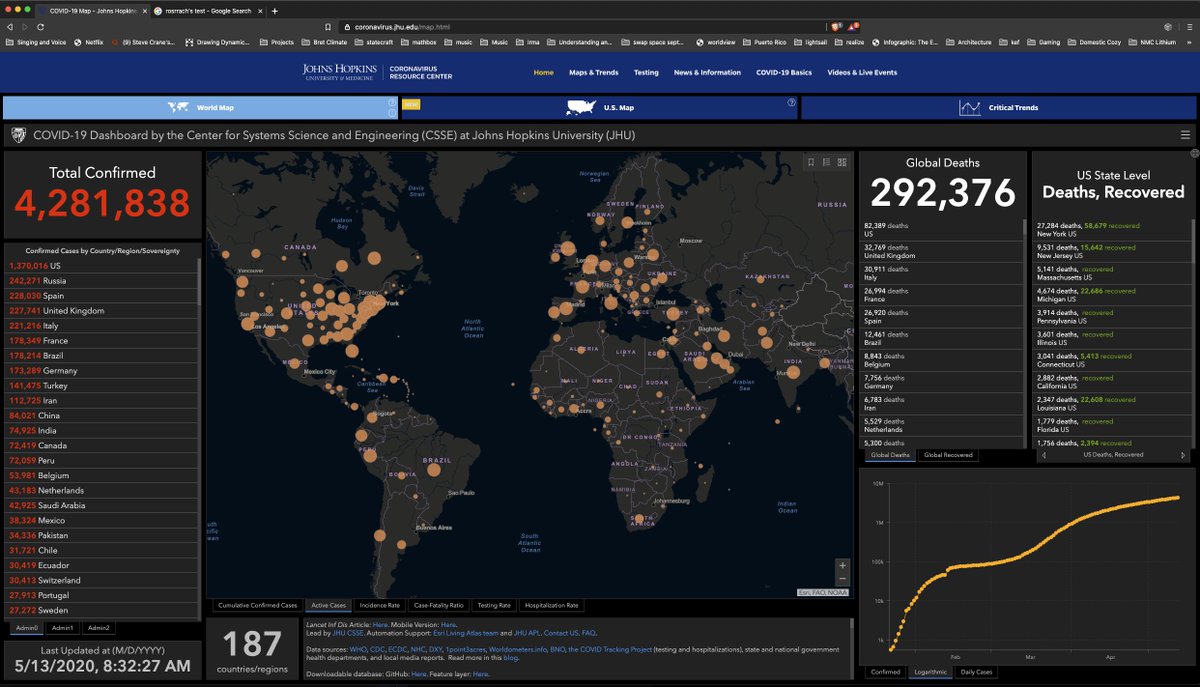Click the Critical Trends chart icon
1200x687 pixels.
pyautogui.click(x=969, y=107)
